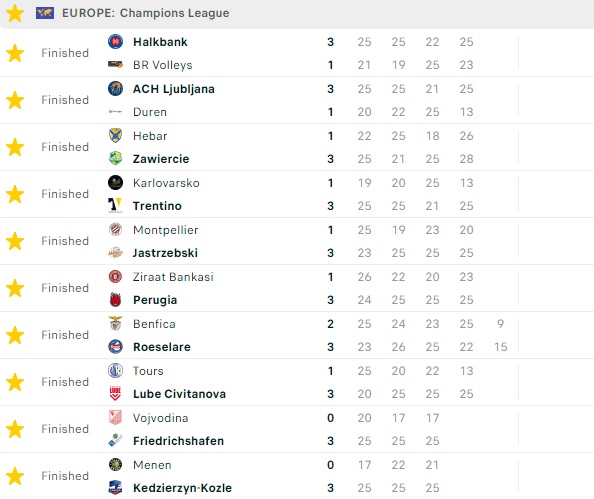Click the ACH Ljubljana team logo
This screenshot has width=594, height=499.
115,89
